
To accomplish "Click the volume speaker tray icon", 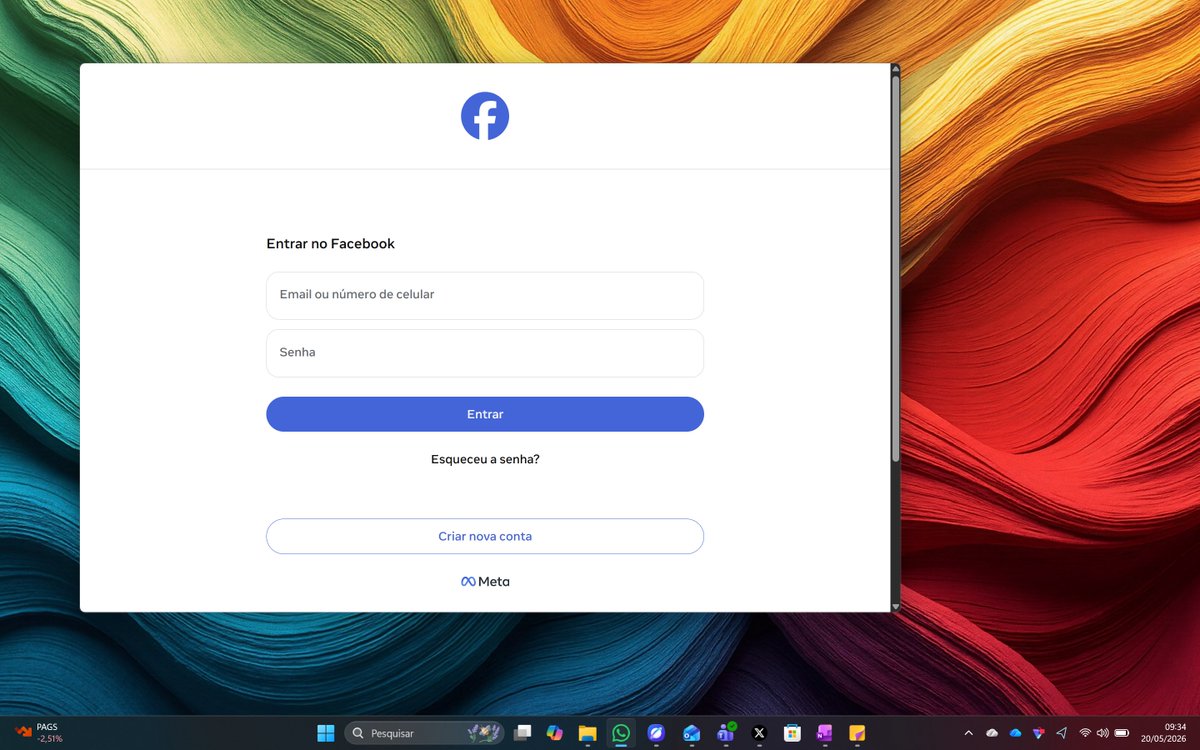I will point(1103,733).
